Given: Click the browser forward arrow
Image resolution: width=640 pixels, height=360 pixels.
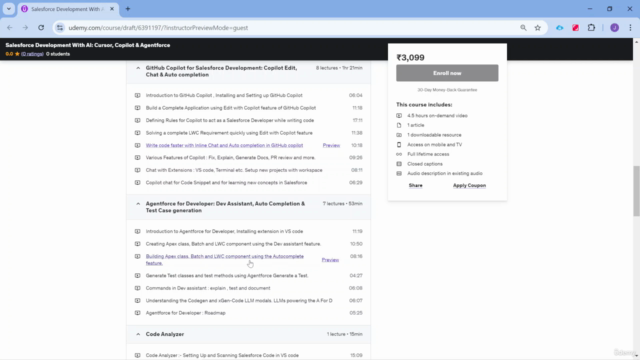Looking at the screenshot, I should (25, 28).
